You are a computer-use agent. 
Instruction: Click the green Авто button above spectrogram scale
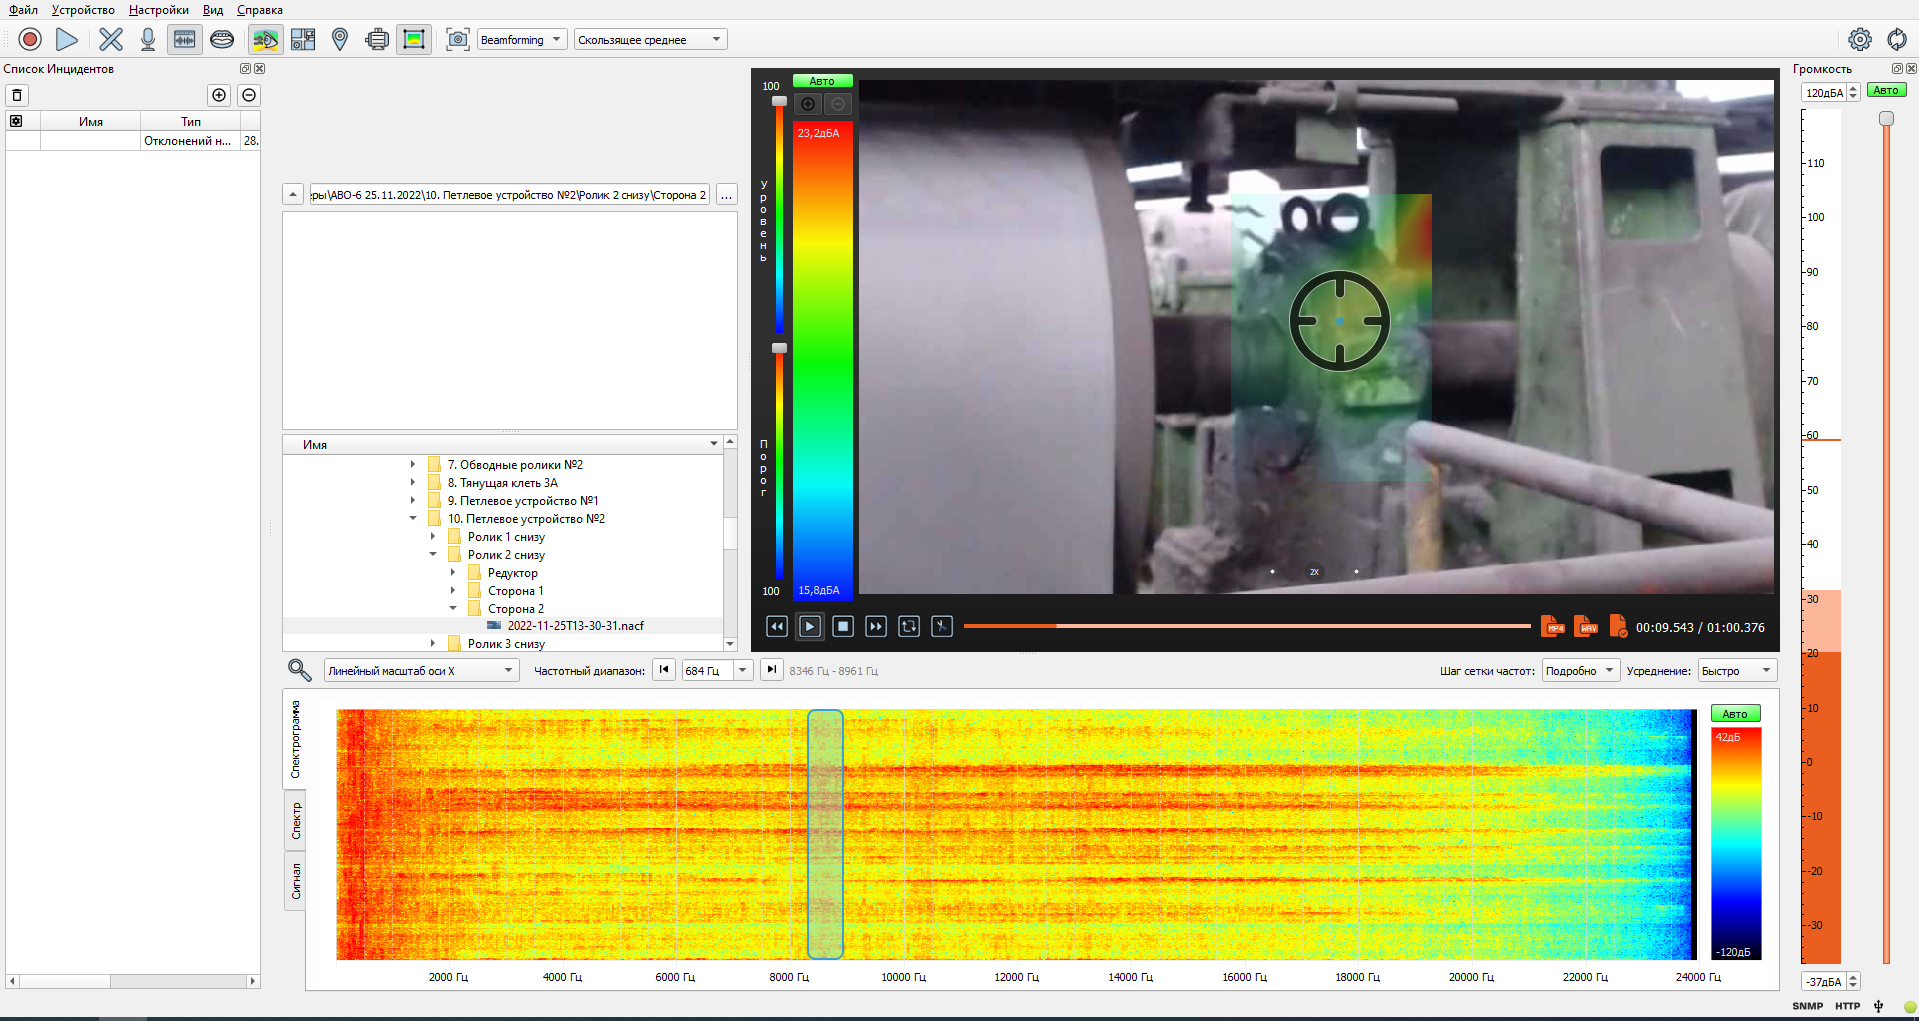point(1735,714)
